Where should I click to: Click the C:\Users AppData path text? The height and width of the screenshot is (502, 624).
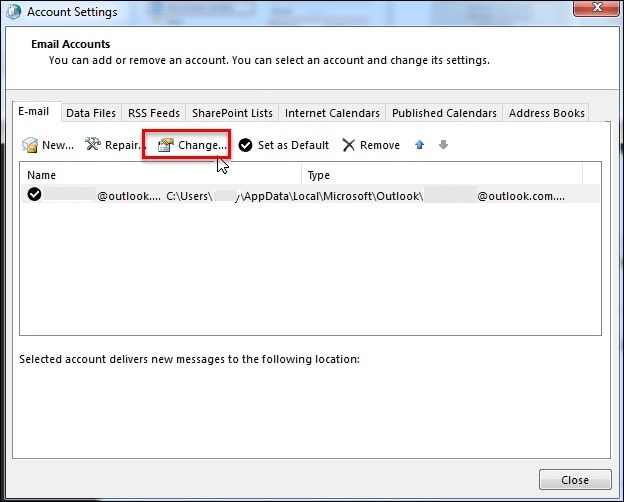pyautogui.click(x=294, y=196)
